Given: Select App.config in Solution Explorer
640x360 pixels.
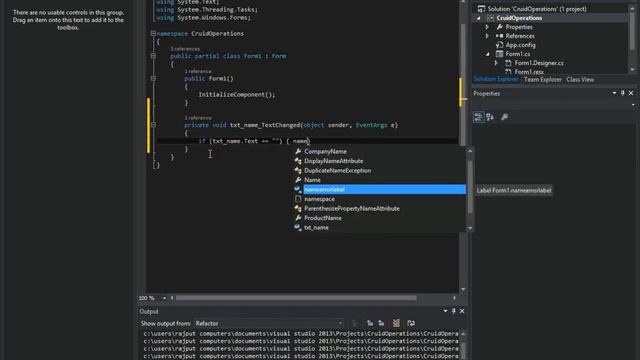Looking at the screenshot, I should [x=520, y=45].
